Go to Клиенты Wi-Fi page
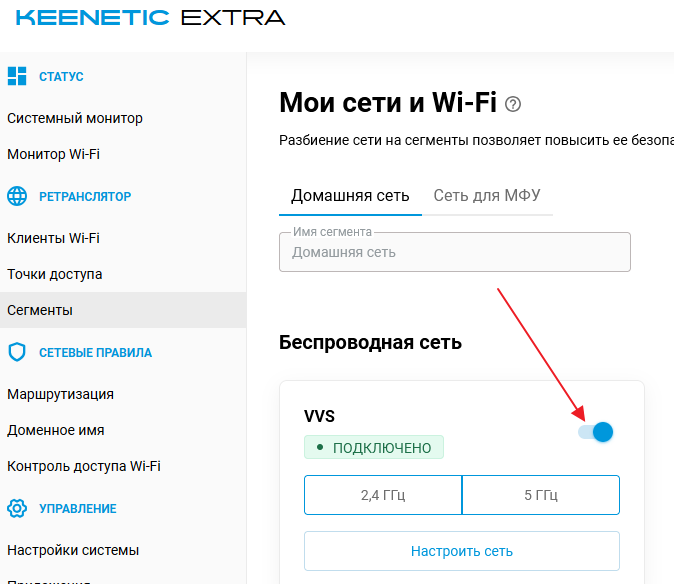 point(54,238)
